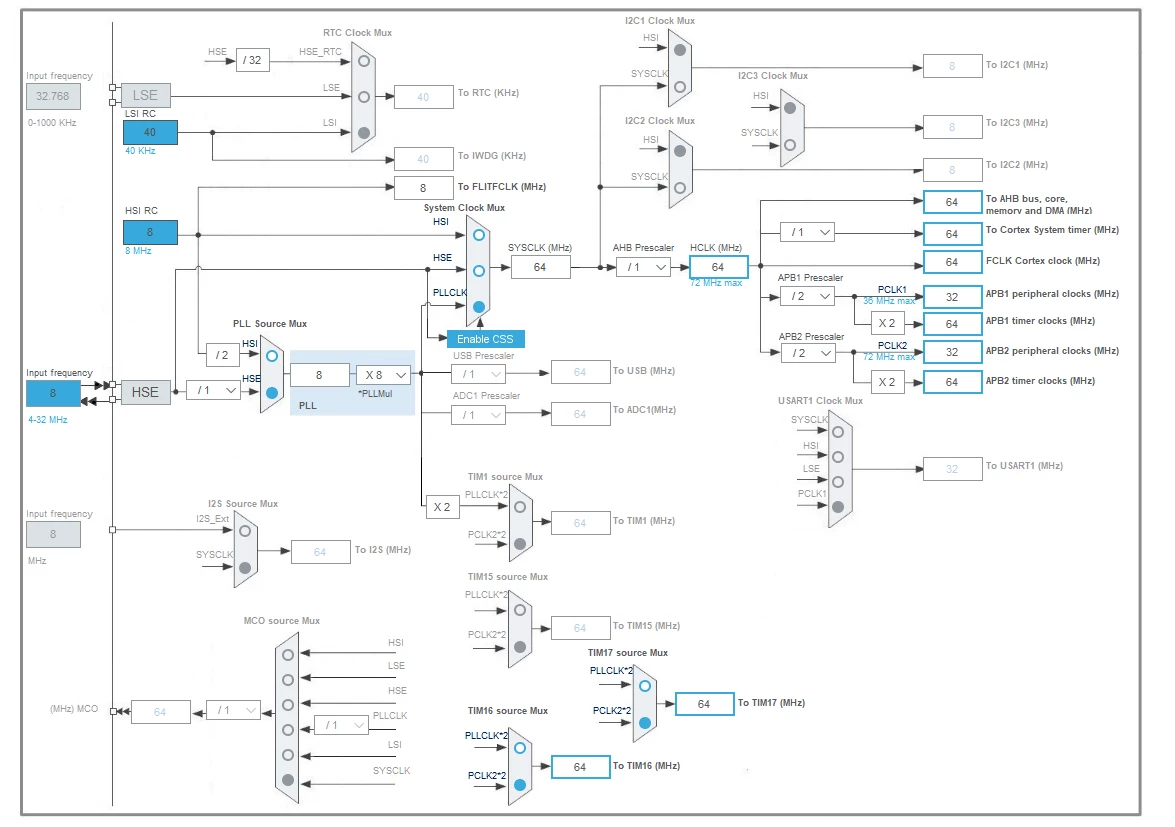Click the To TIM17 value box
Screen dimensions: 1175x827
click(x=704, y=704)
